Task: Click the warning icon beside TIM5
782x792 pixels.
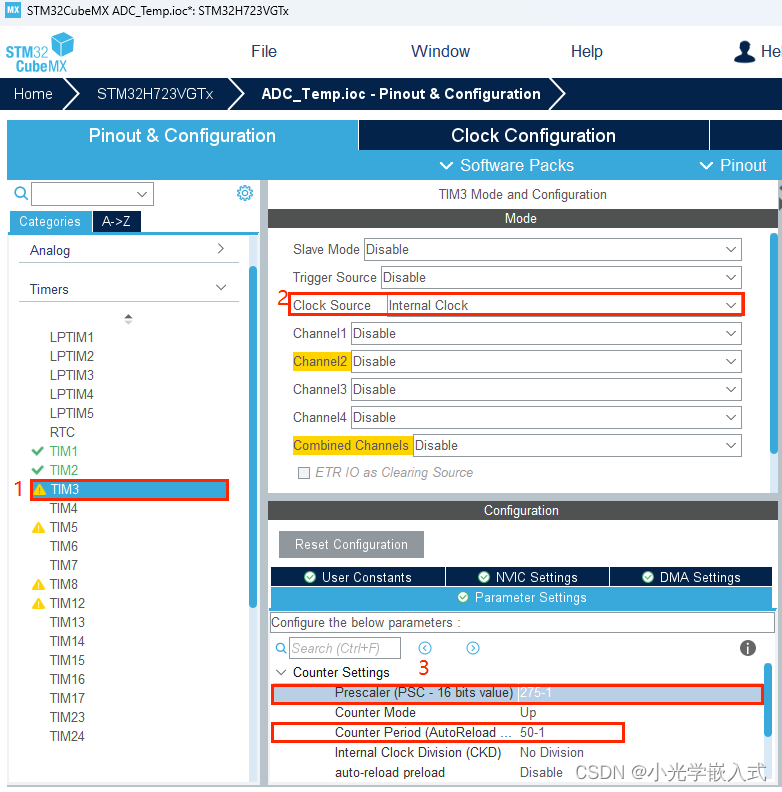Action: coord(38,528)
